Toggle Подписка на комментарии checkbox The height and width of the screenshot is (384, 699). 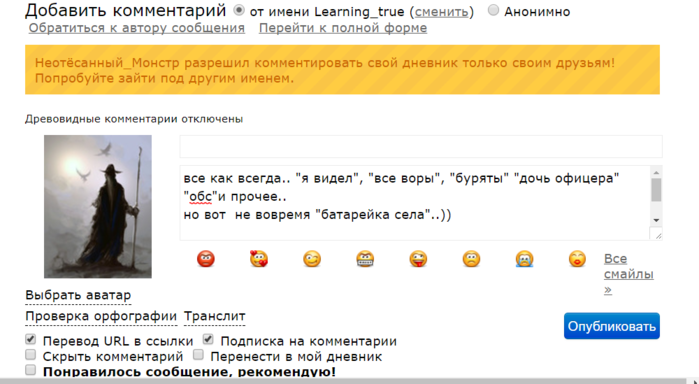[x=208, y=339]
